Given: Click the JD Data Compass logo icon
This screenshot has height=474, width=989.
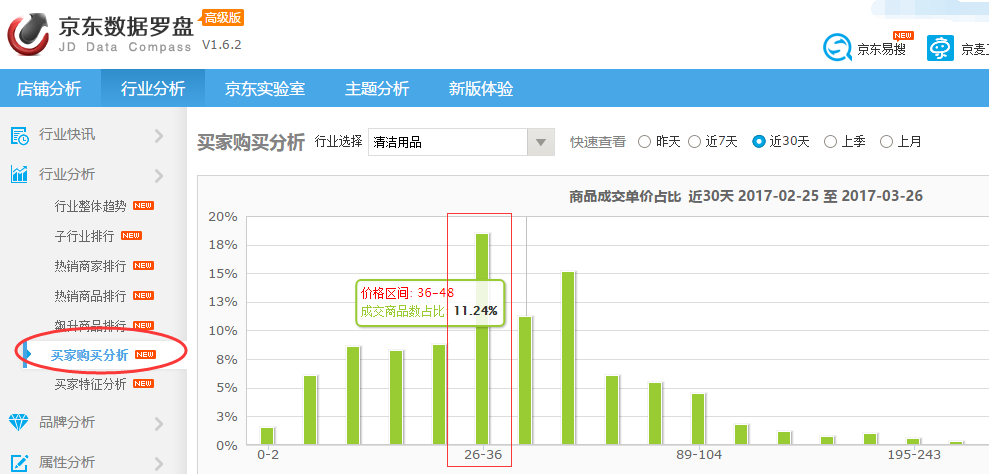Looking at the screenshot, I should (28, 33).
